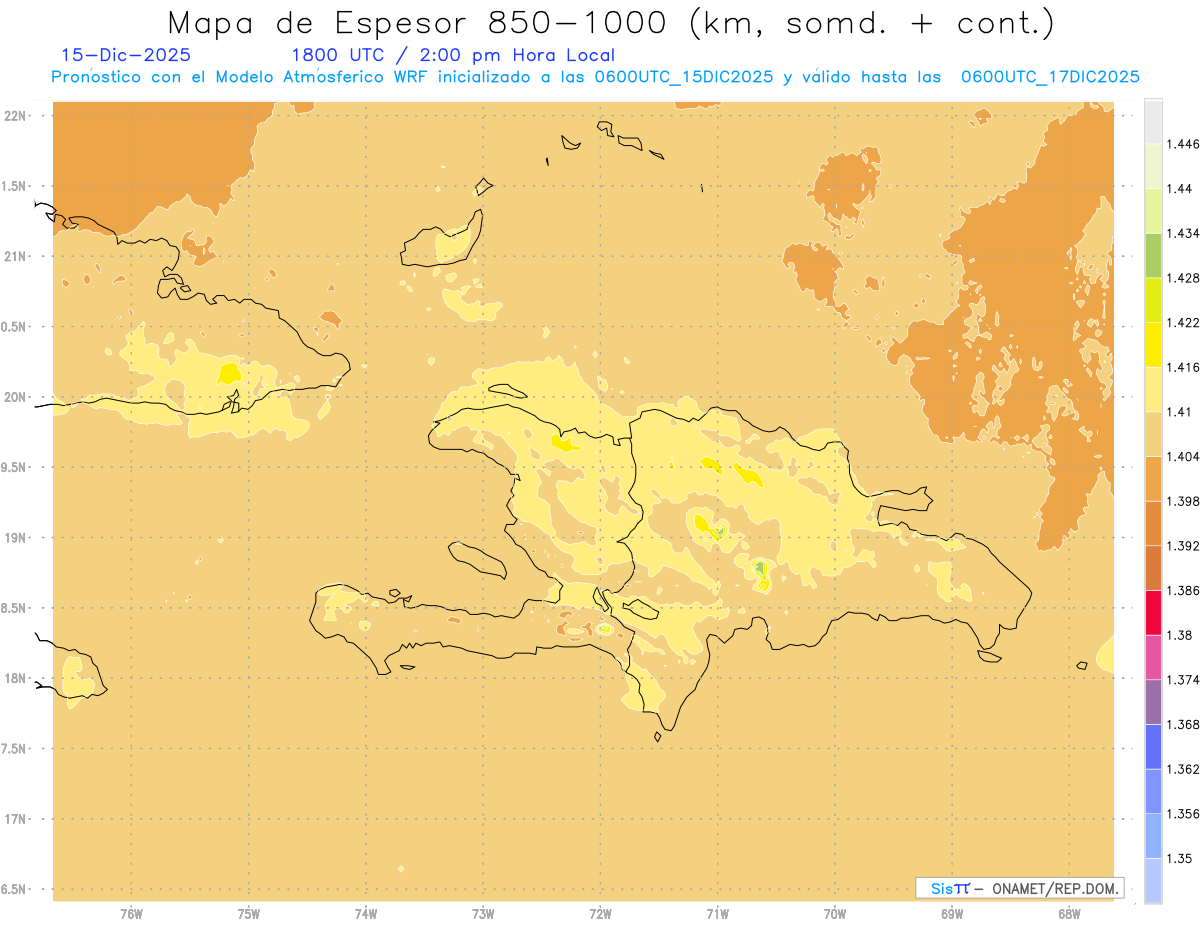1200x927 pixels.
Task: Click the '1800 UTC / 2:00 pm Hora Local' label
Action: tap(453, 55)
